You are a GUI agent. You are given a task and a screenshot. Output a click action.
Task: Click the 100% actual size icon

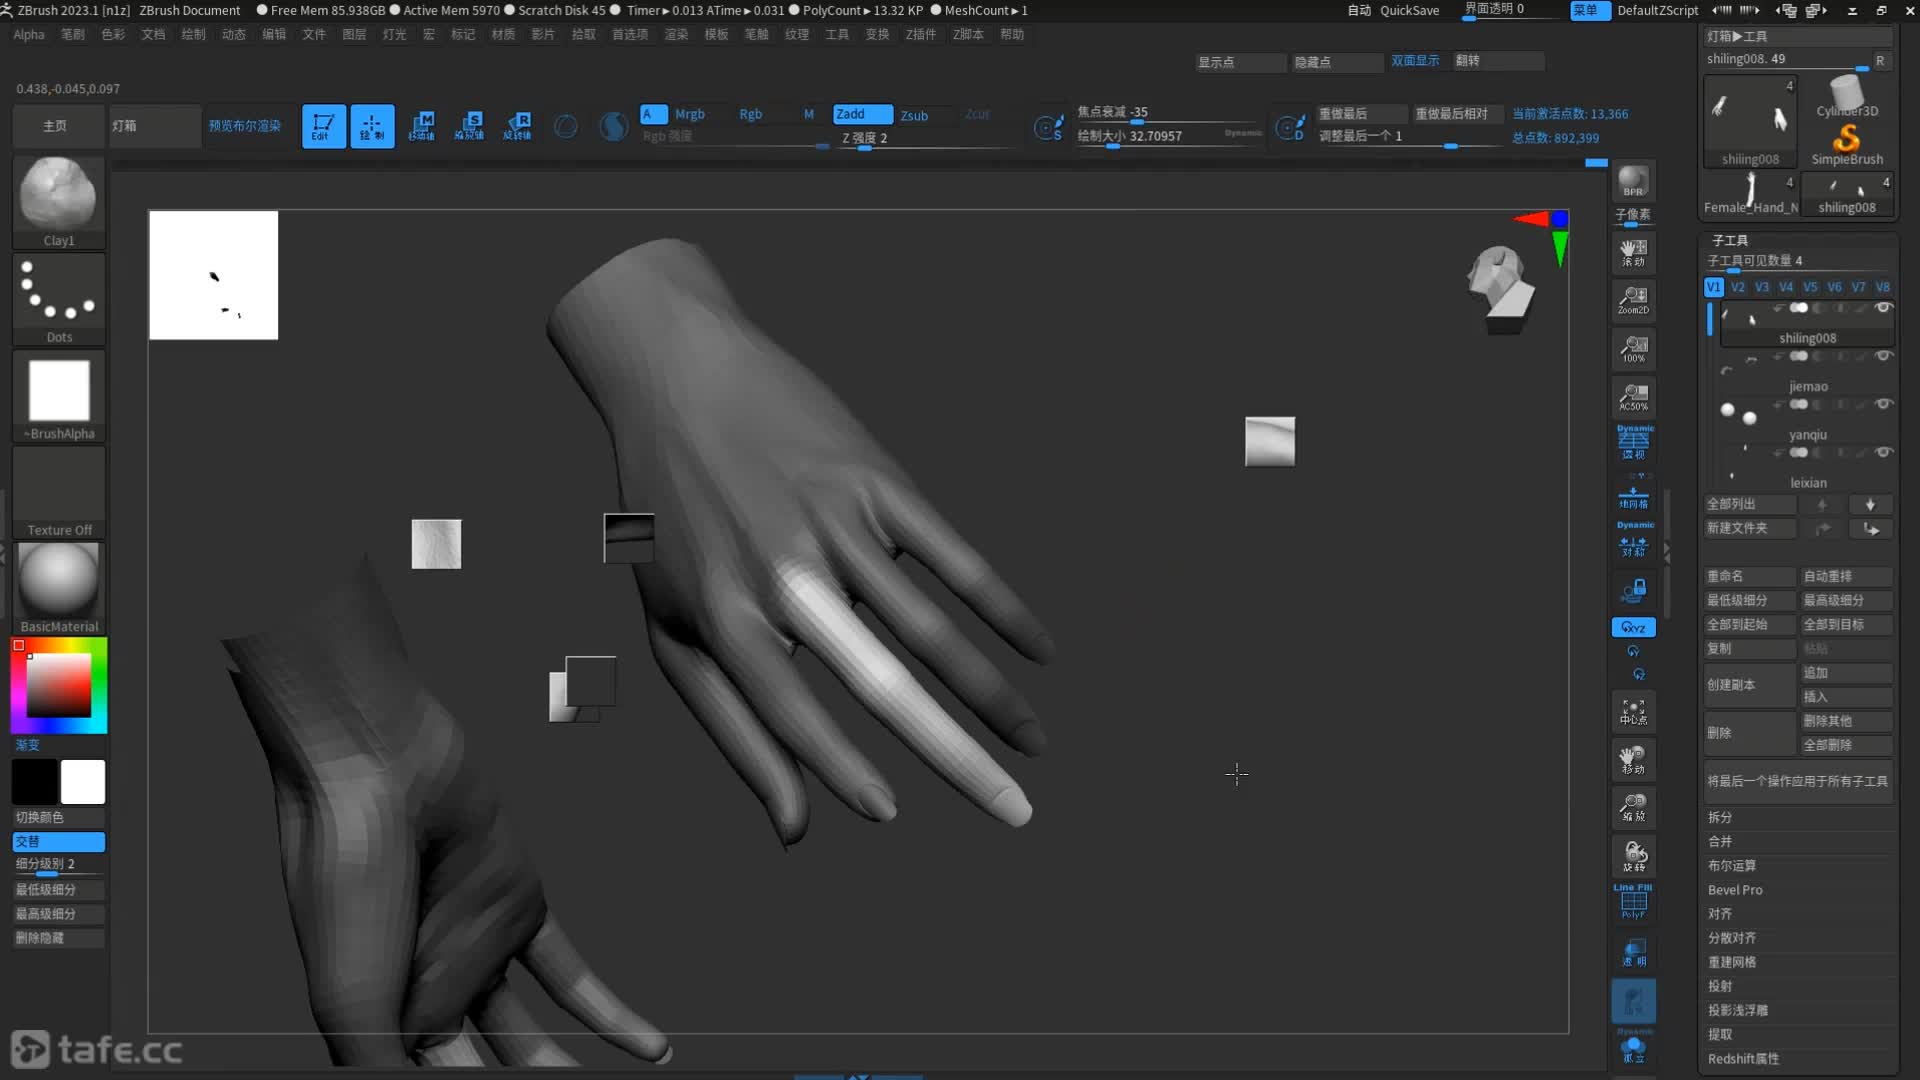(x=1633, y=349)
